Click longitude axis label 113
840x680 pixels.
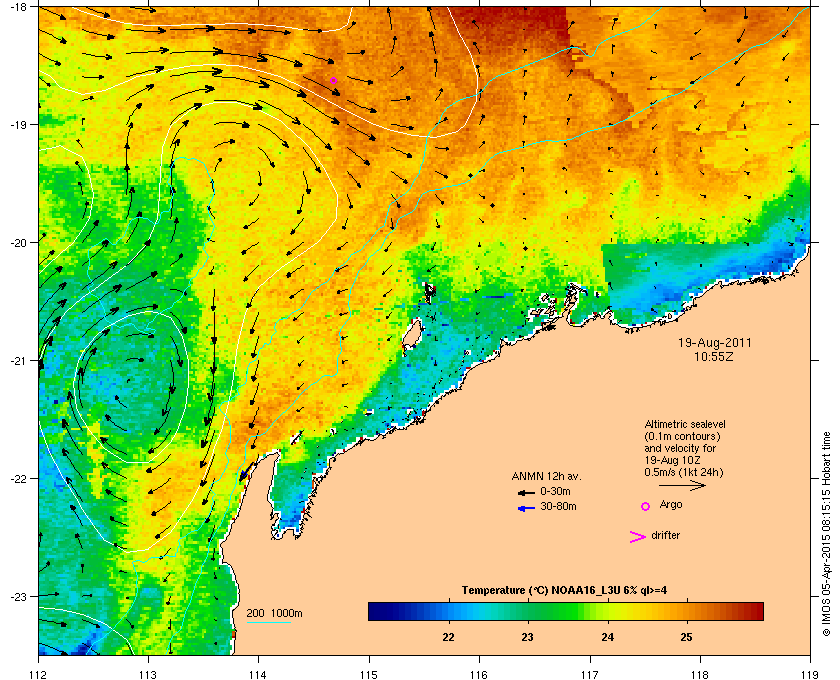pos(148,675)
